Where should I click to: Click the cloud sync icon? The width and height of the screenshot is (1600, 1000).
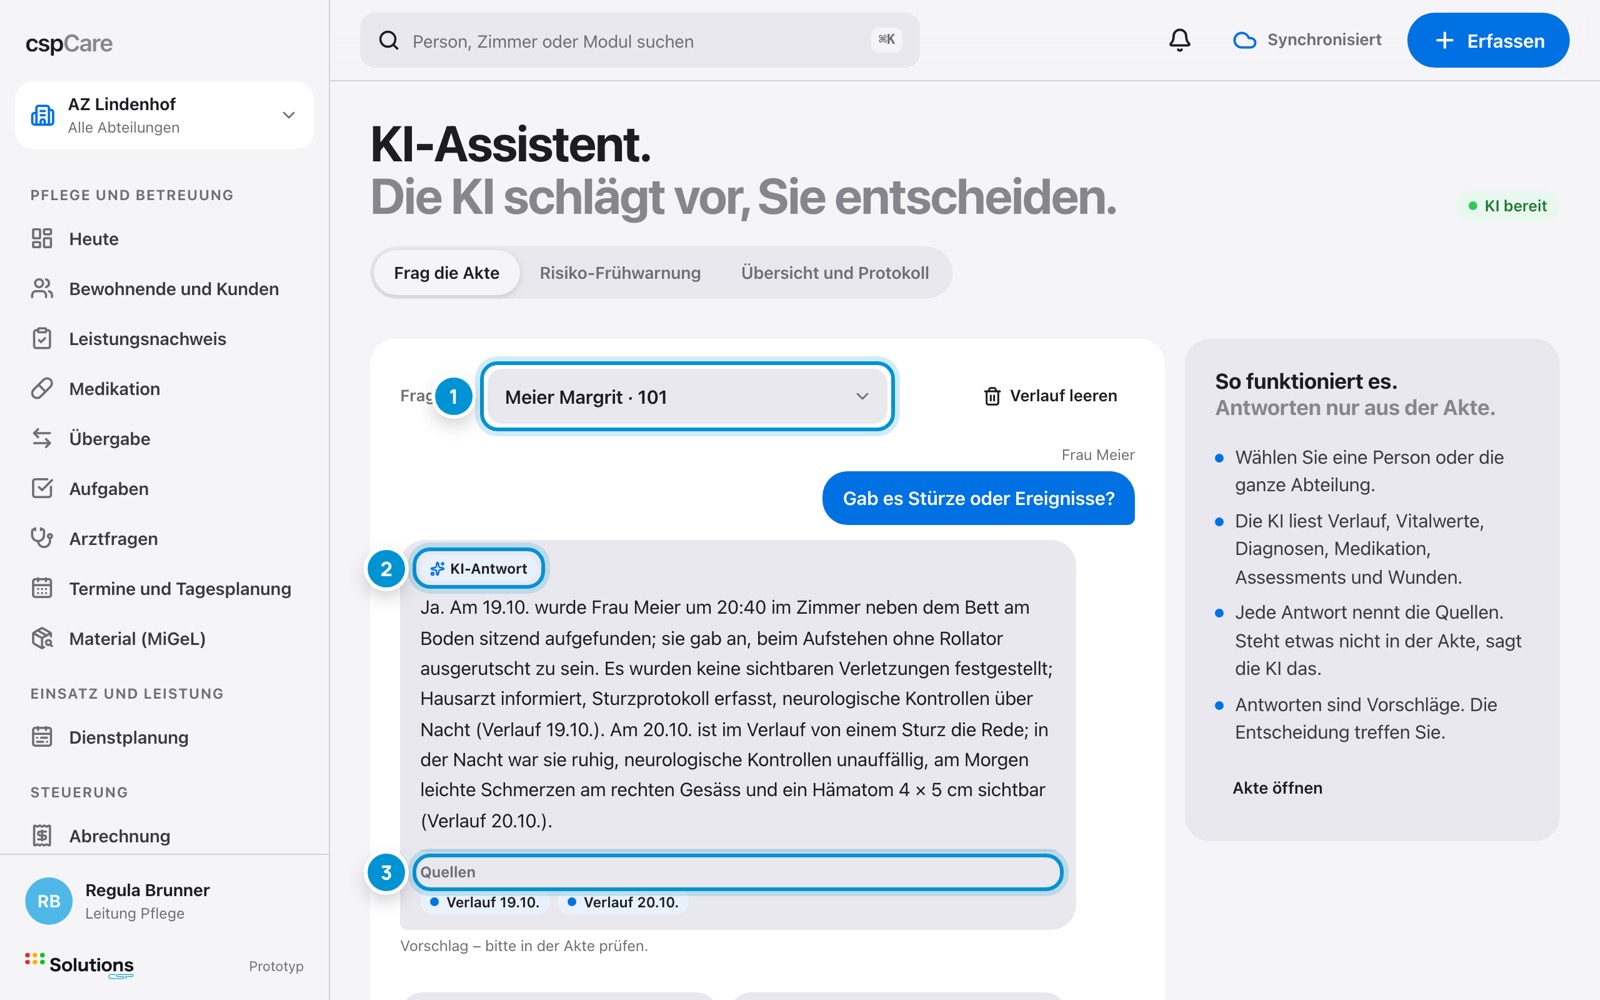1245,40
